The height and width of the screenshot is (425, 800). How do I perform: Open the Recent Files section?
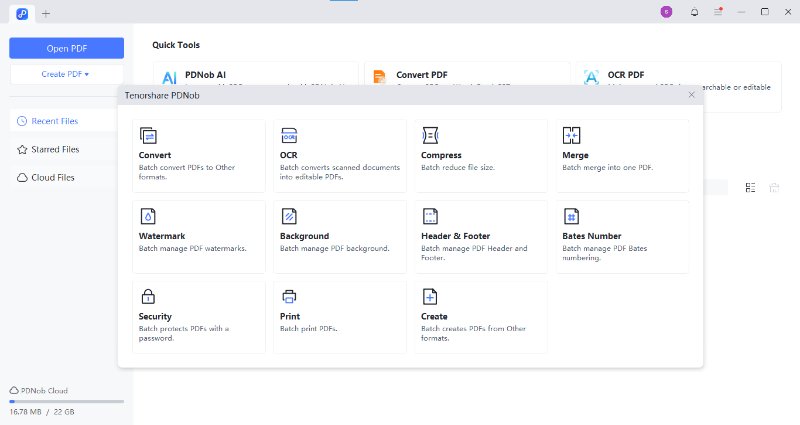click(x=64, y=121)
